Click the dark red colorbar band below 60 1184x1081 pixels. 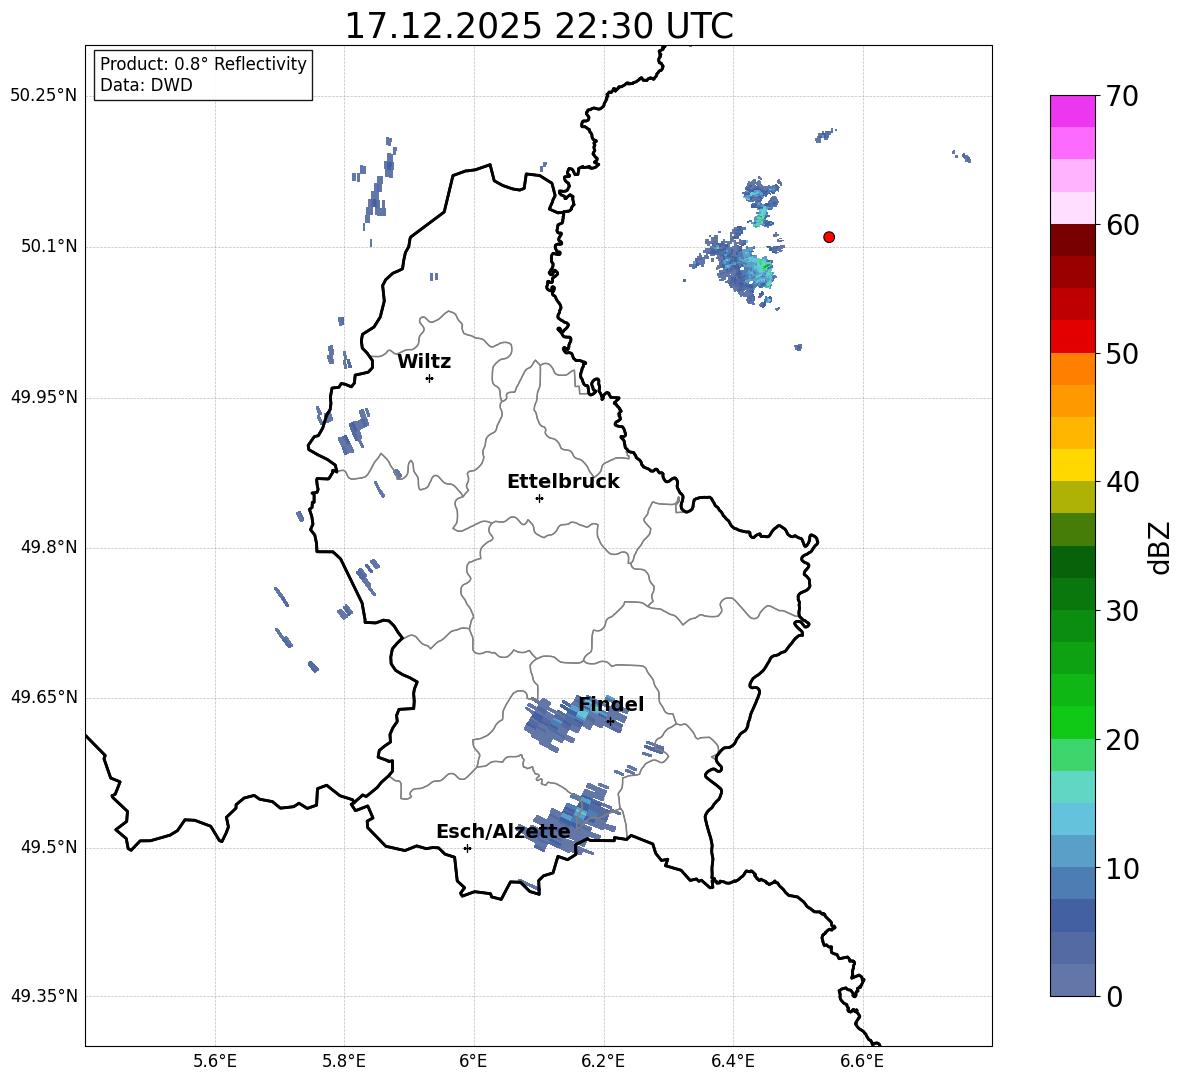click(1072, 240)
